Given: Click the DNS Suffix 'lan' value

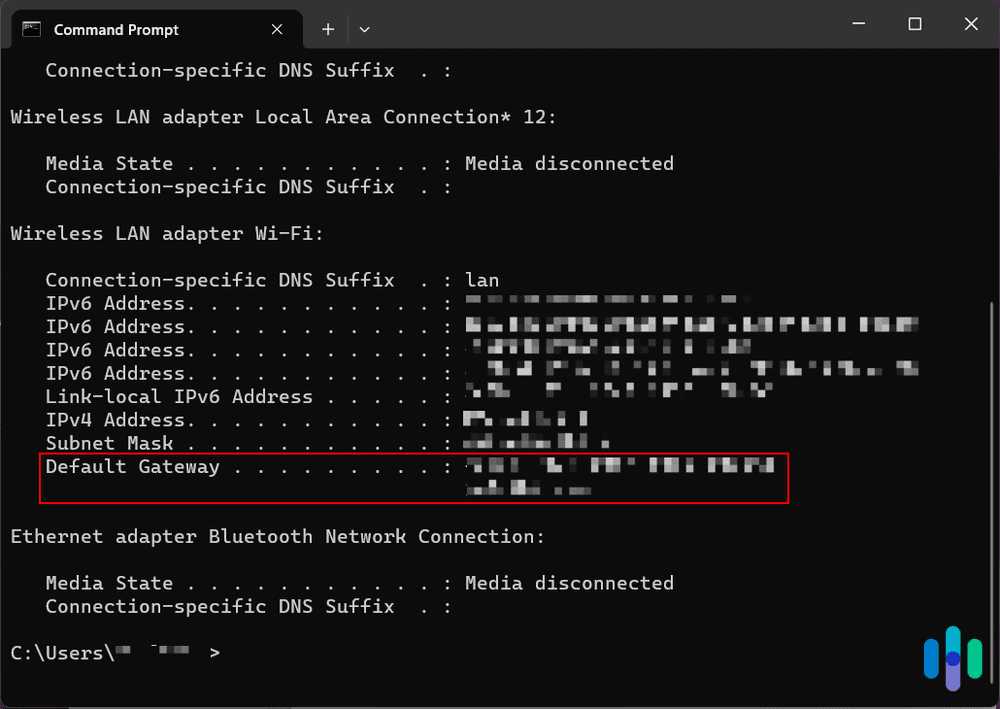Looking at the screenshot, I should click(482, 280).
